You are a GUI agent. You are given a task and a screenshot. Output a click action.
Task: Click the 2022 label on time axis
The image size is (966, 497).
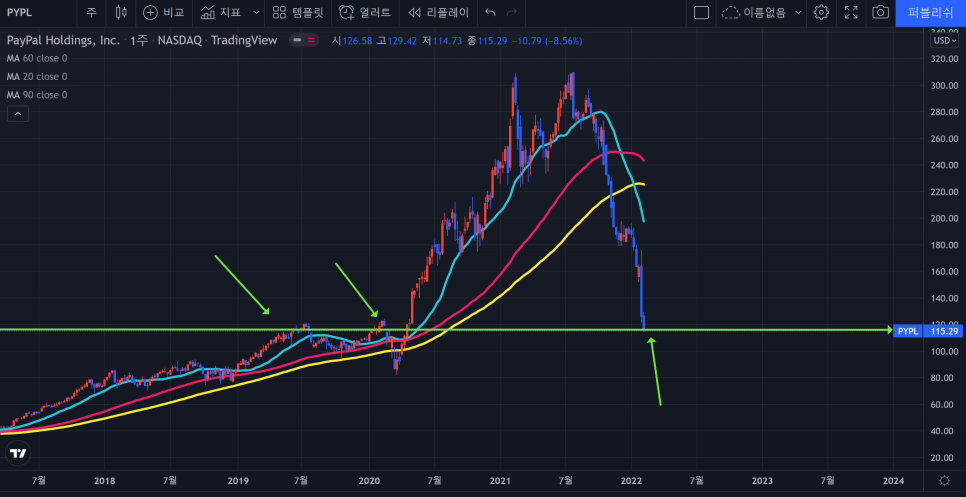[631, 480]
